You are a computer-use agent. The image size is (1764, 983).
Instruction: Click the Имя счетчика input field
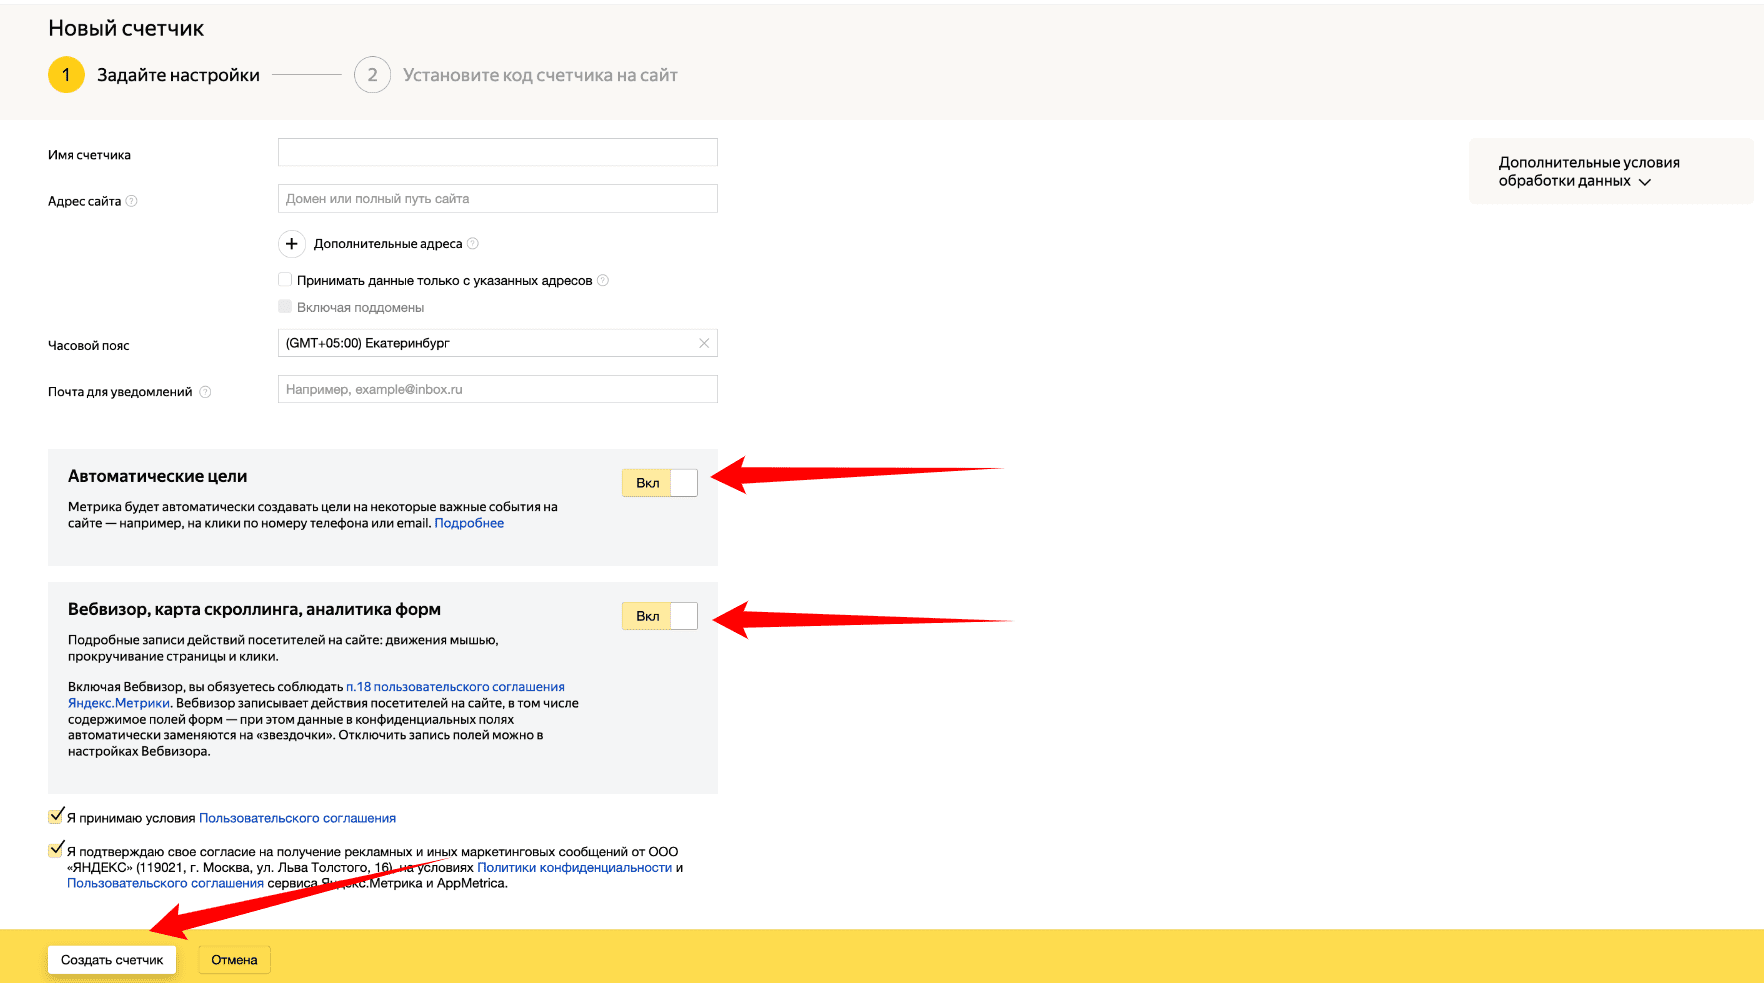(x=497, y=152)
